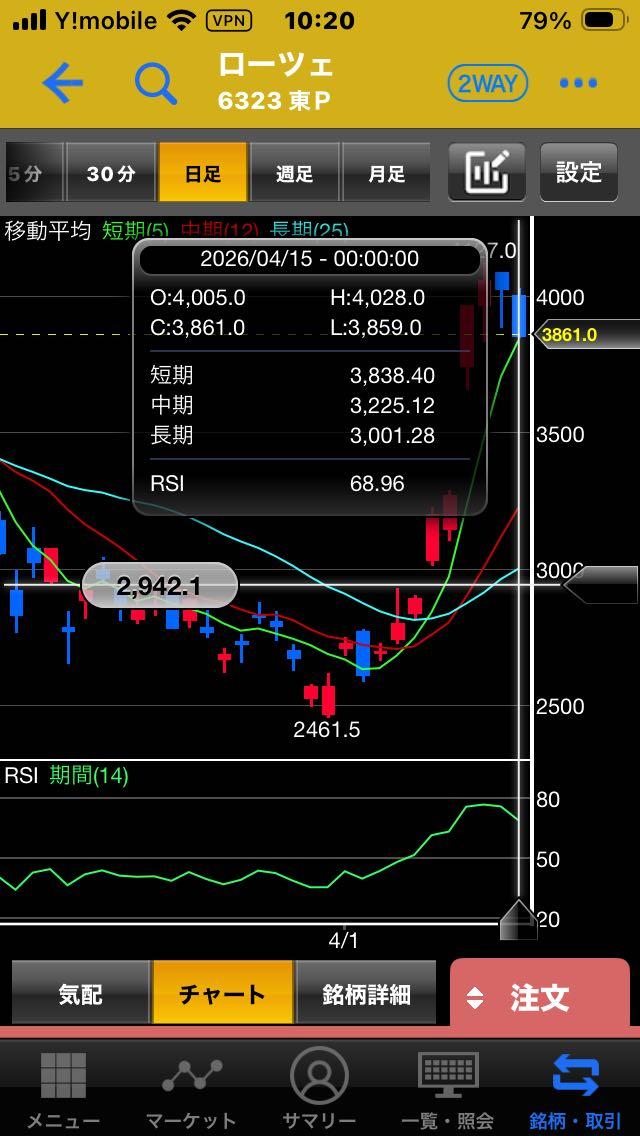Open the three-dot more options menu

click(x=578, y=84)
